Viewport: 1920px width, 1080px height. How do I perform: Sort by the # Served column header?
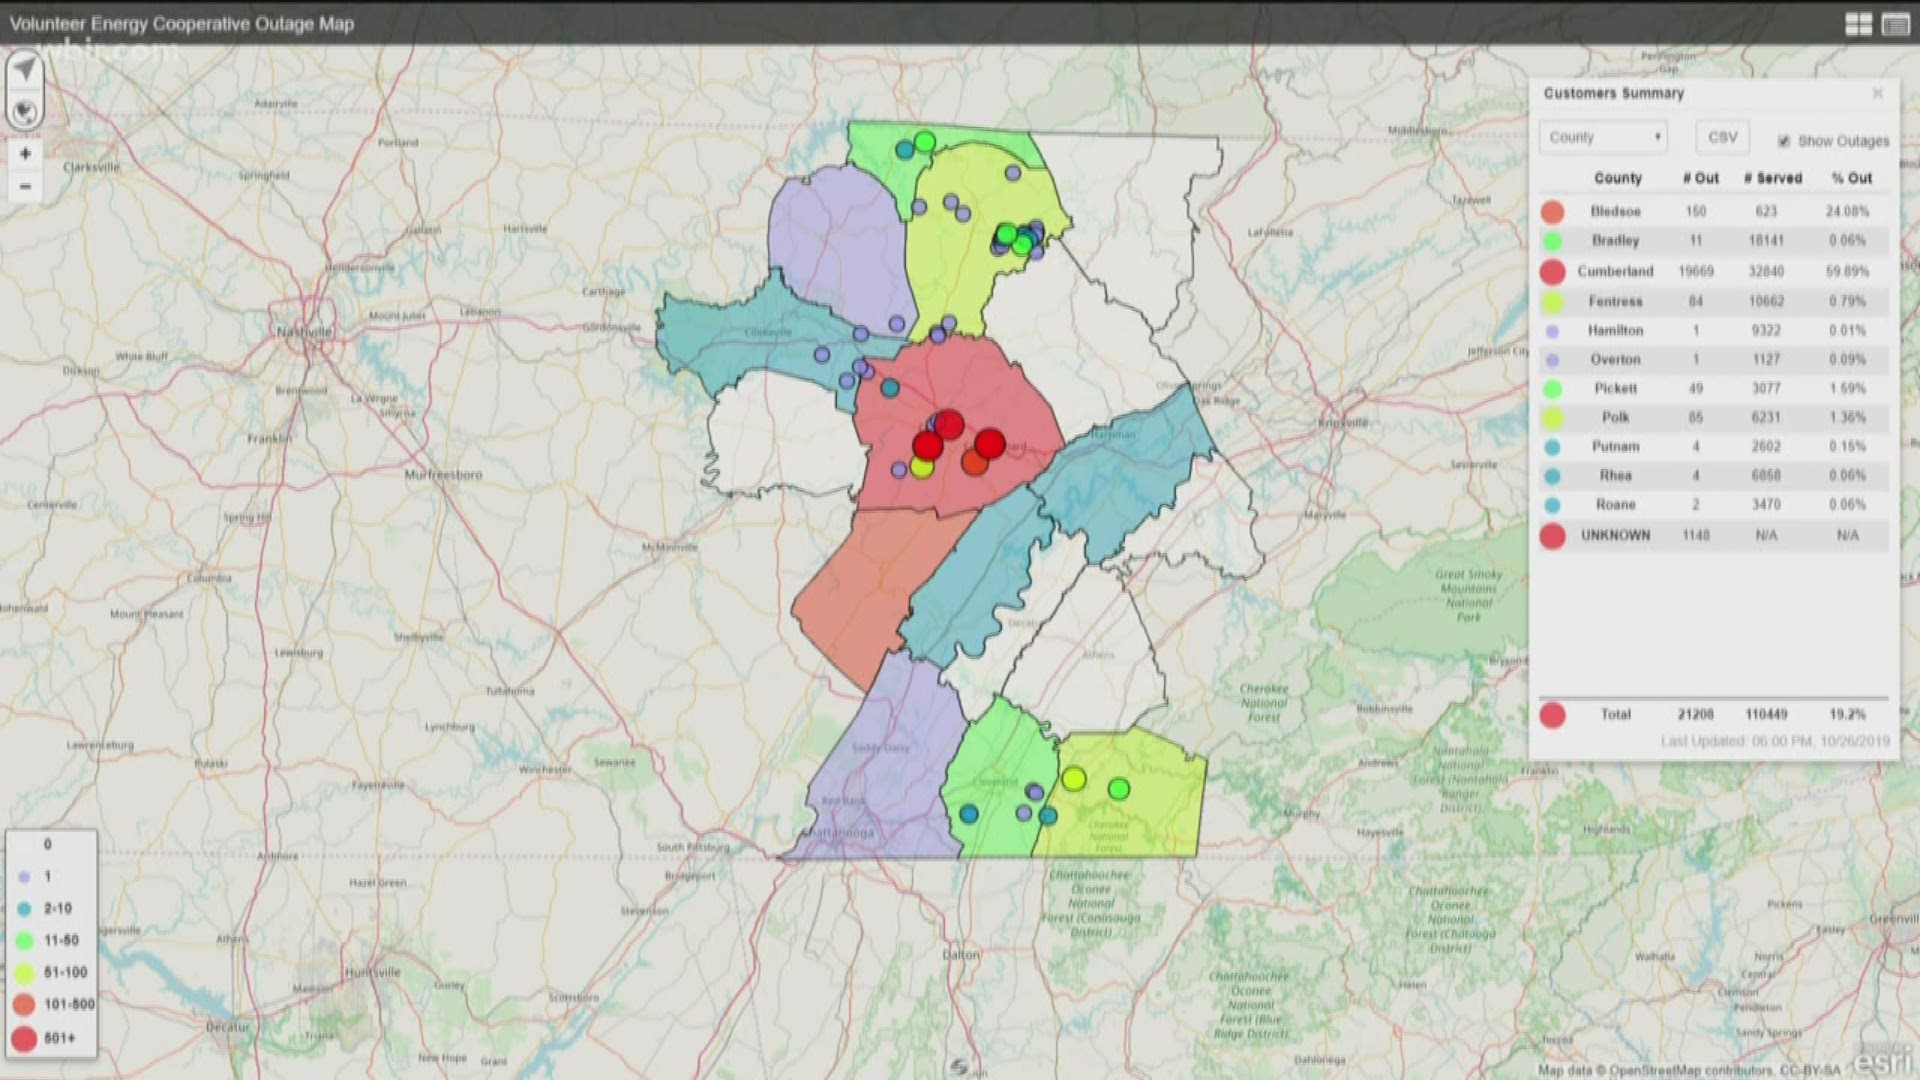point(1772,178)
